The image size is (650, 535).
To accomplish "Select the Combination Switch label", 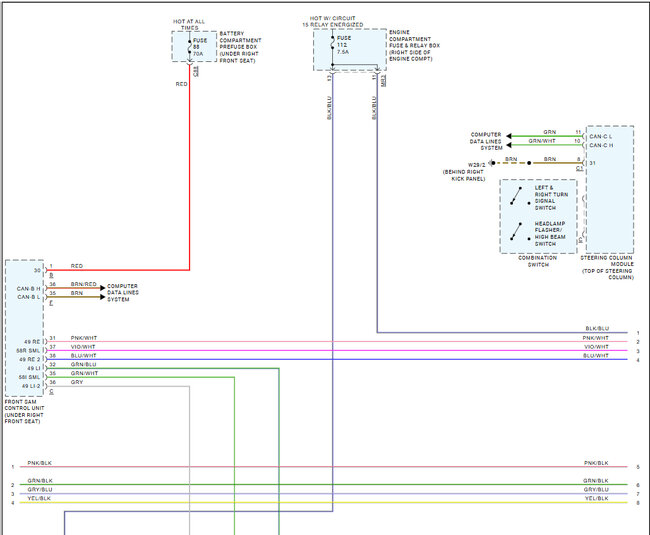I will (538, 261).
